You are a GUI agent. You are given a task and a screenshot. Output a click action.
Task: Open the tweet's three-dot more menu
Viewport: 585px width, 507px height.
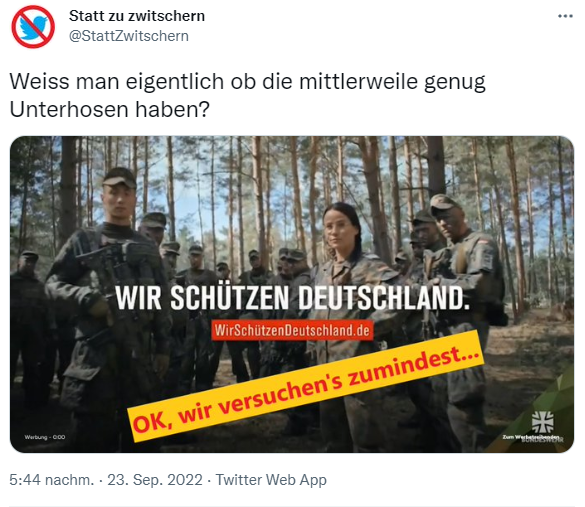pos(565,16)
